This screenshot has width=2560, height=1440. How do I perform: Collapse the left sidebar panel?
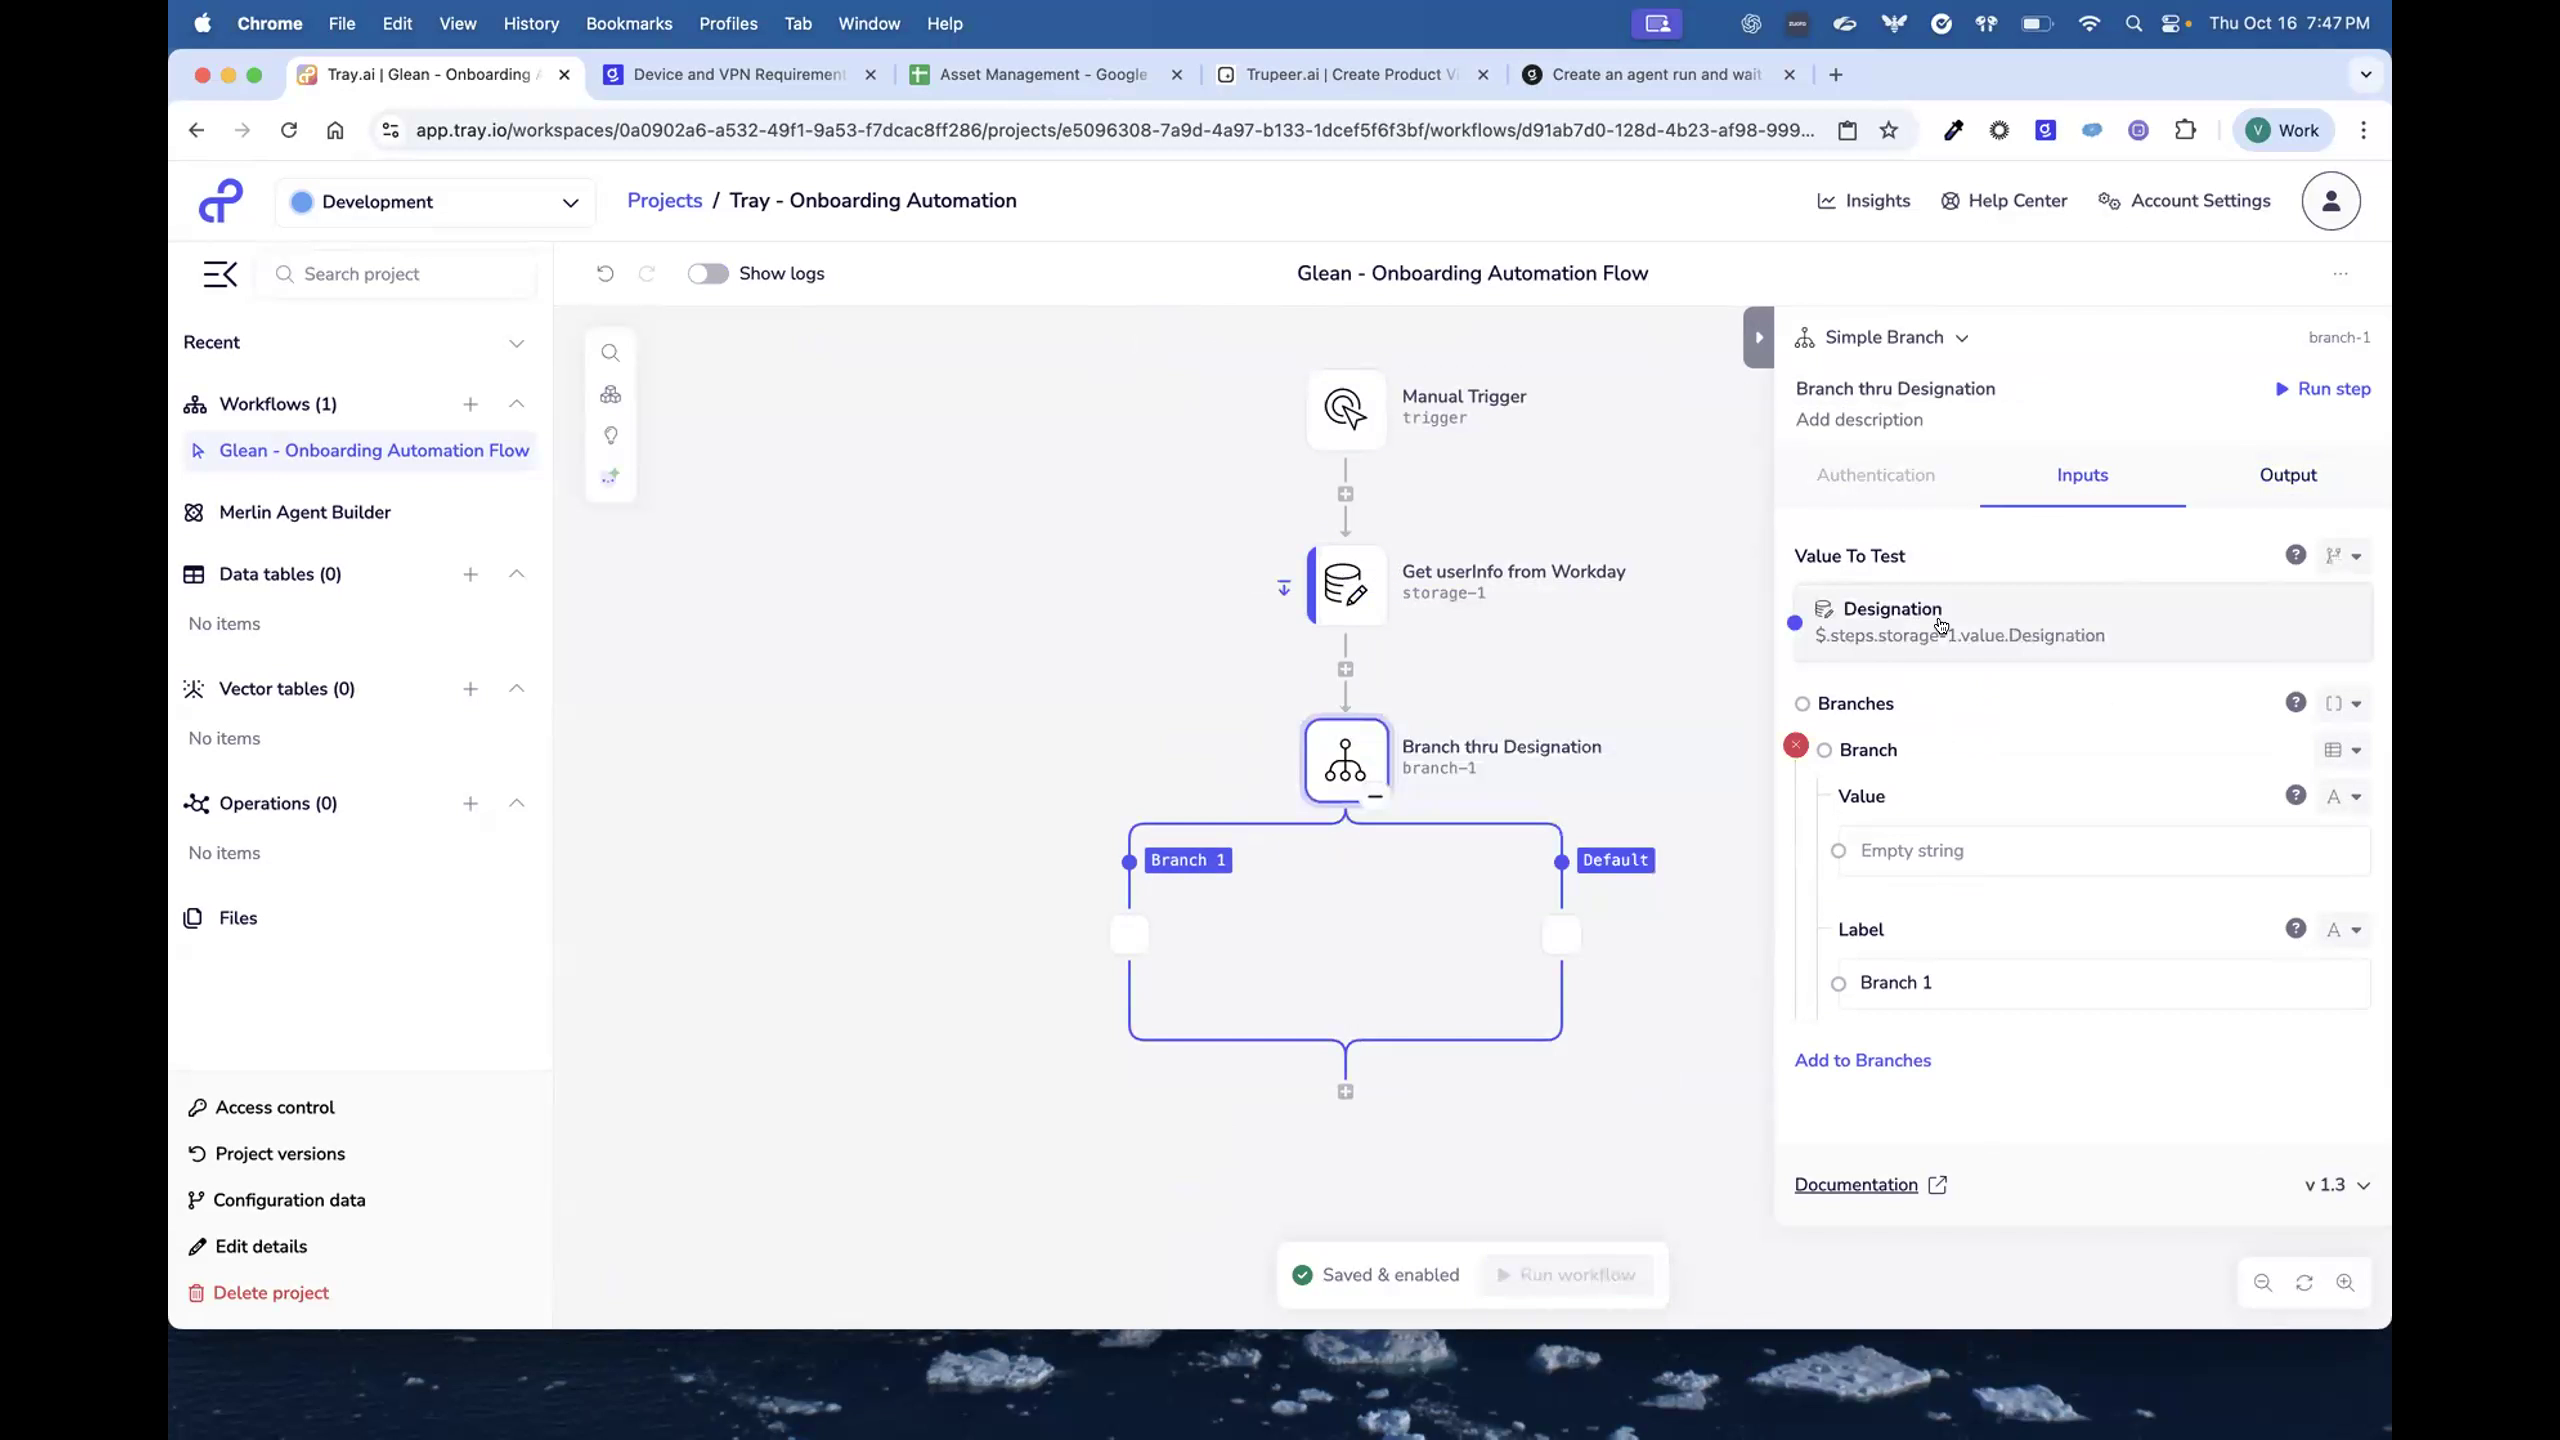pos(220,274)
